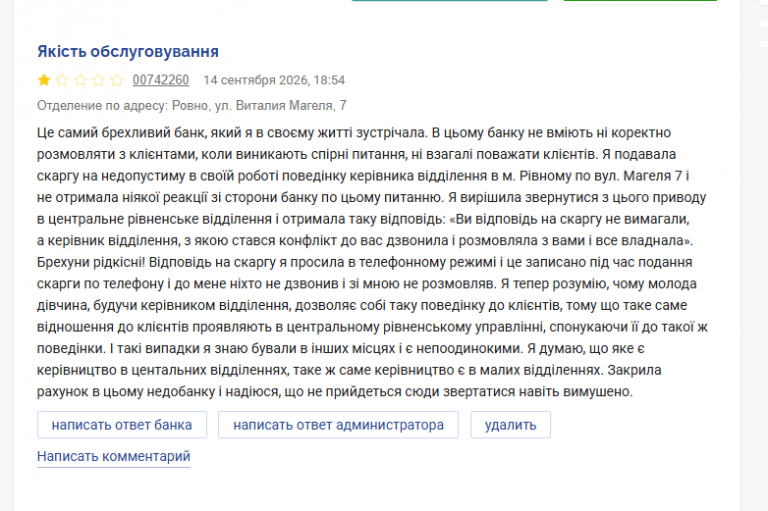Click the green button edge at the top
The width and height of the screenshot is (768, 511).
pos(640,0)
